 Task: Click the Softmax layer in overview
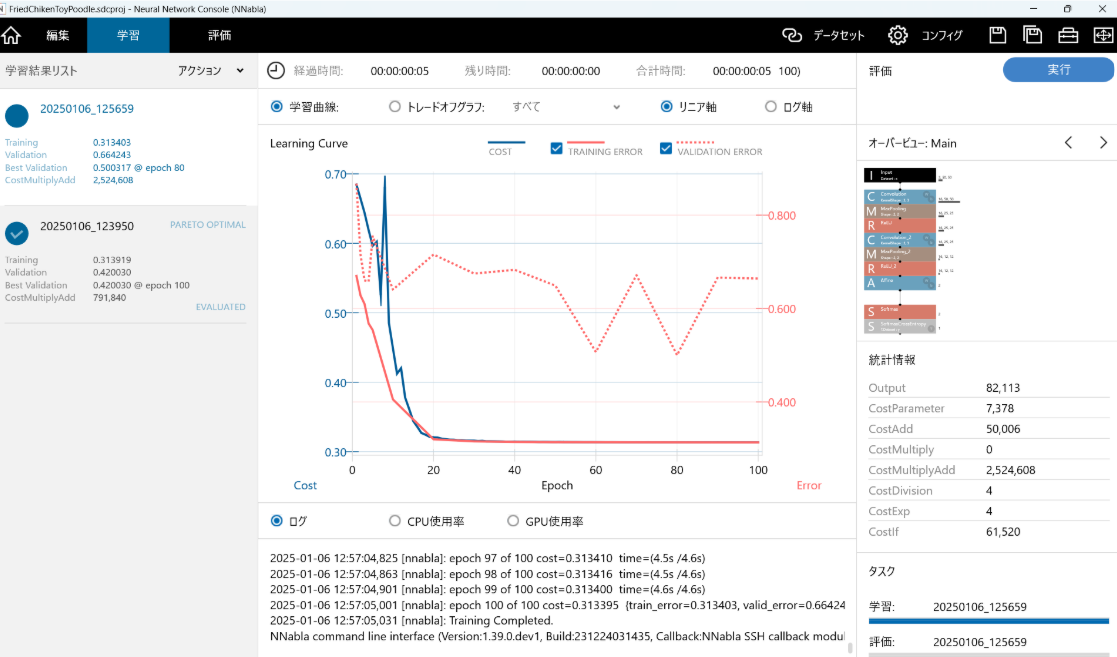coord(900,311)
